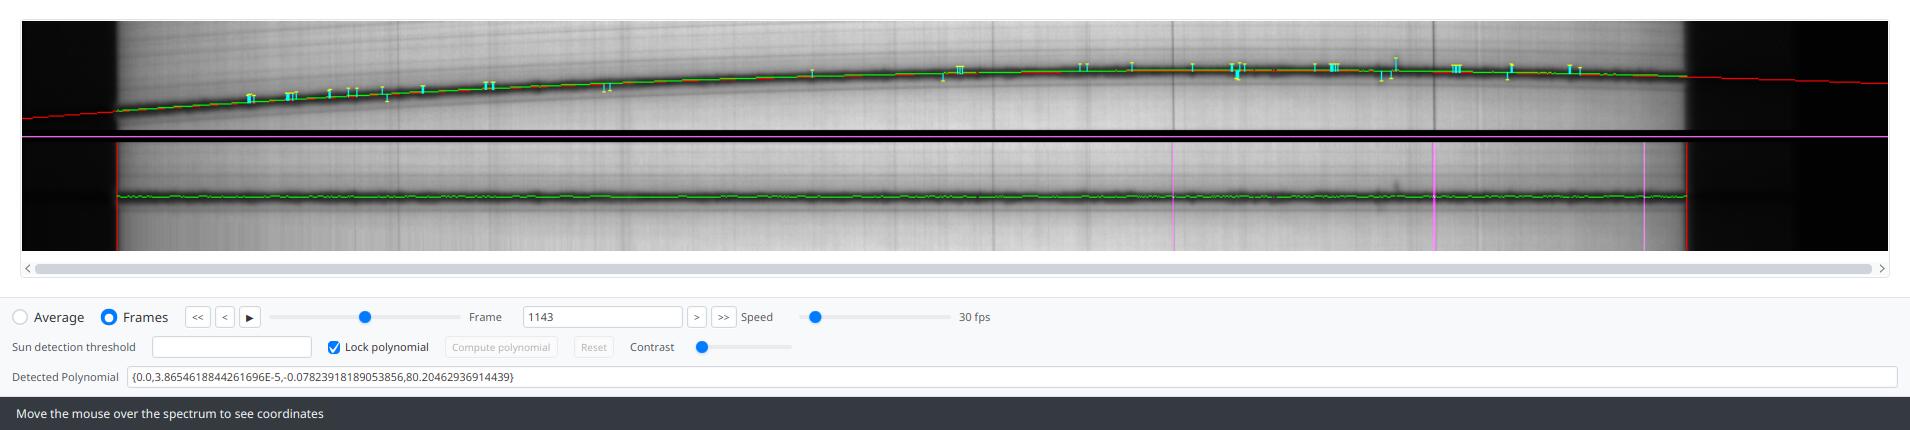Select the Frames radio button
The image size is (1910, 430).
tap(109, 317)
